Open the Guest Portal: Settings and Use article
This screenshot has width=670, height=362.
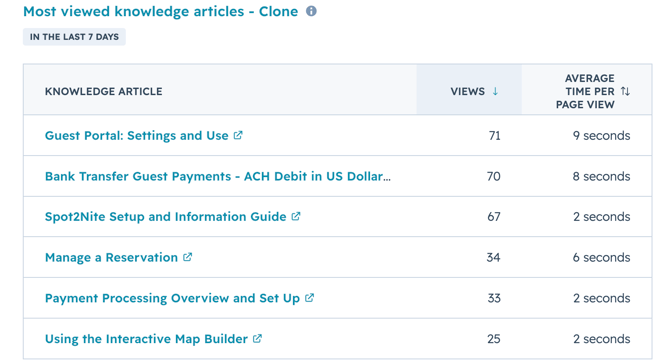[x=137, y=135]
